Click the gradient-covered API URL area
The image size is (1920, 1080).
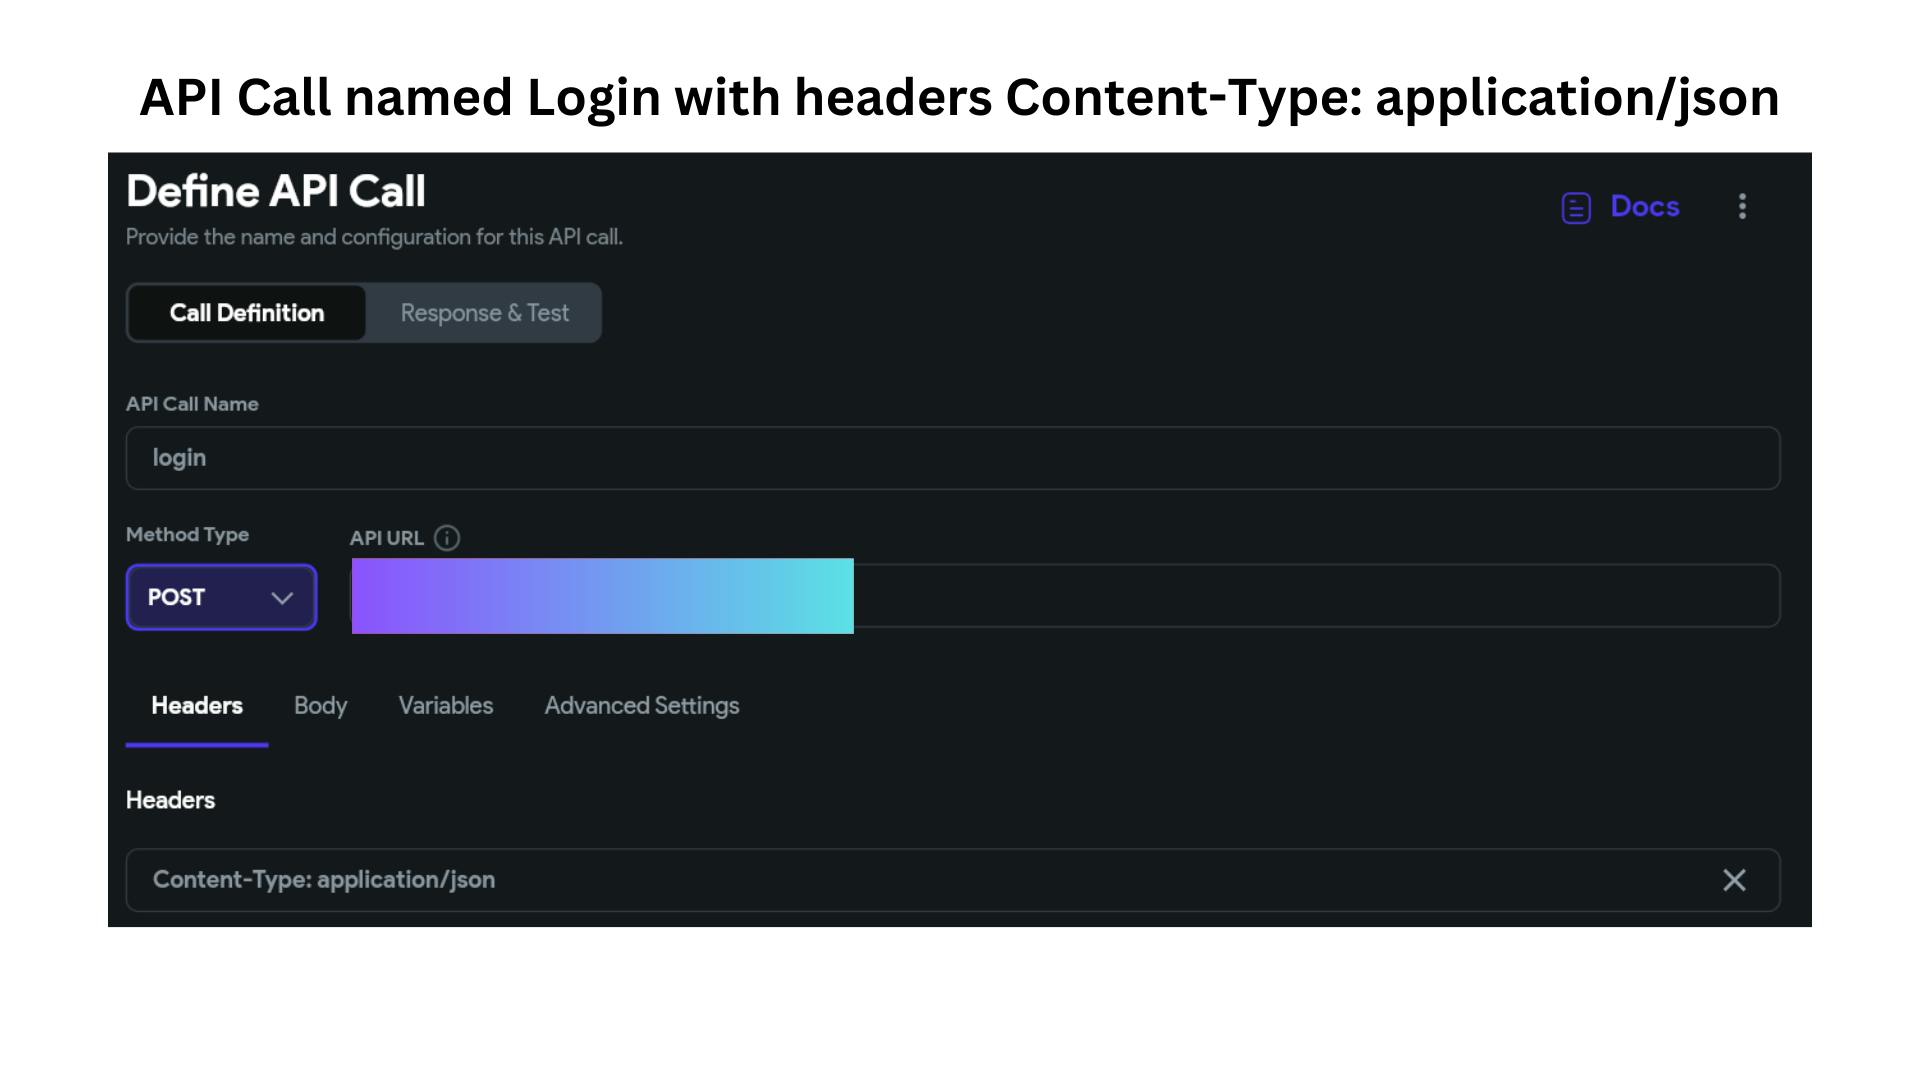(x=603, y=596)
